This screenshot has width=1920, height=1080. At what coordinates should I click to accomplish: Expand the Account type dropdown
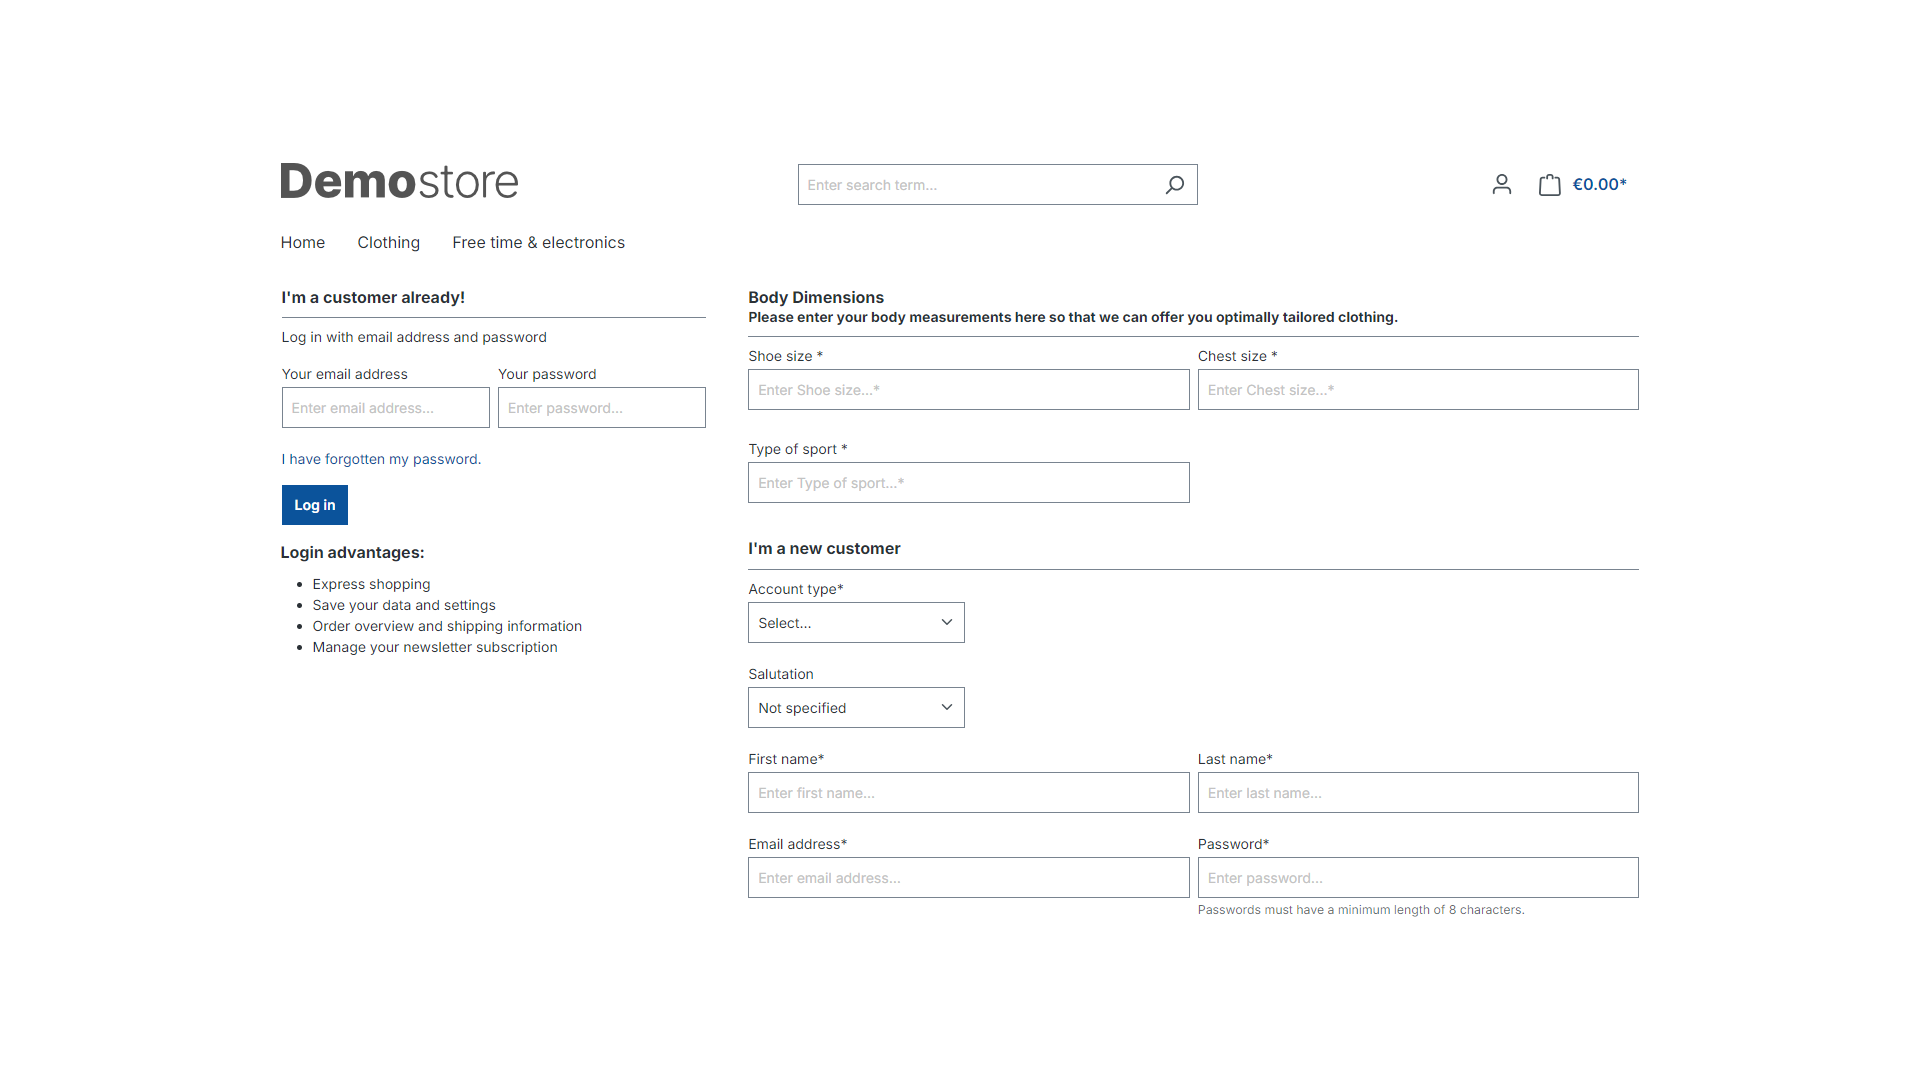856,623
